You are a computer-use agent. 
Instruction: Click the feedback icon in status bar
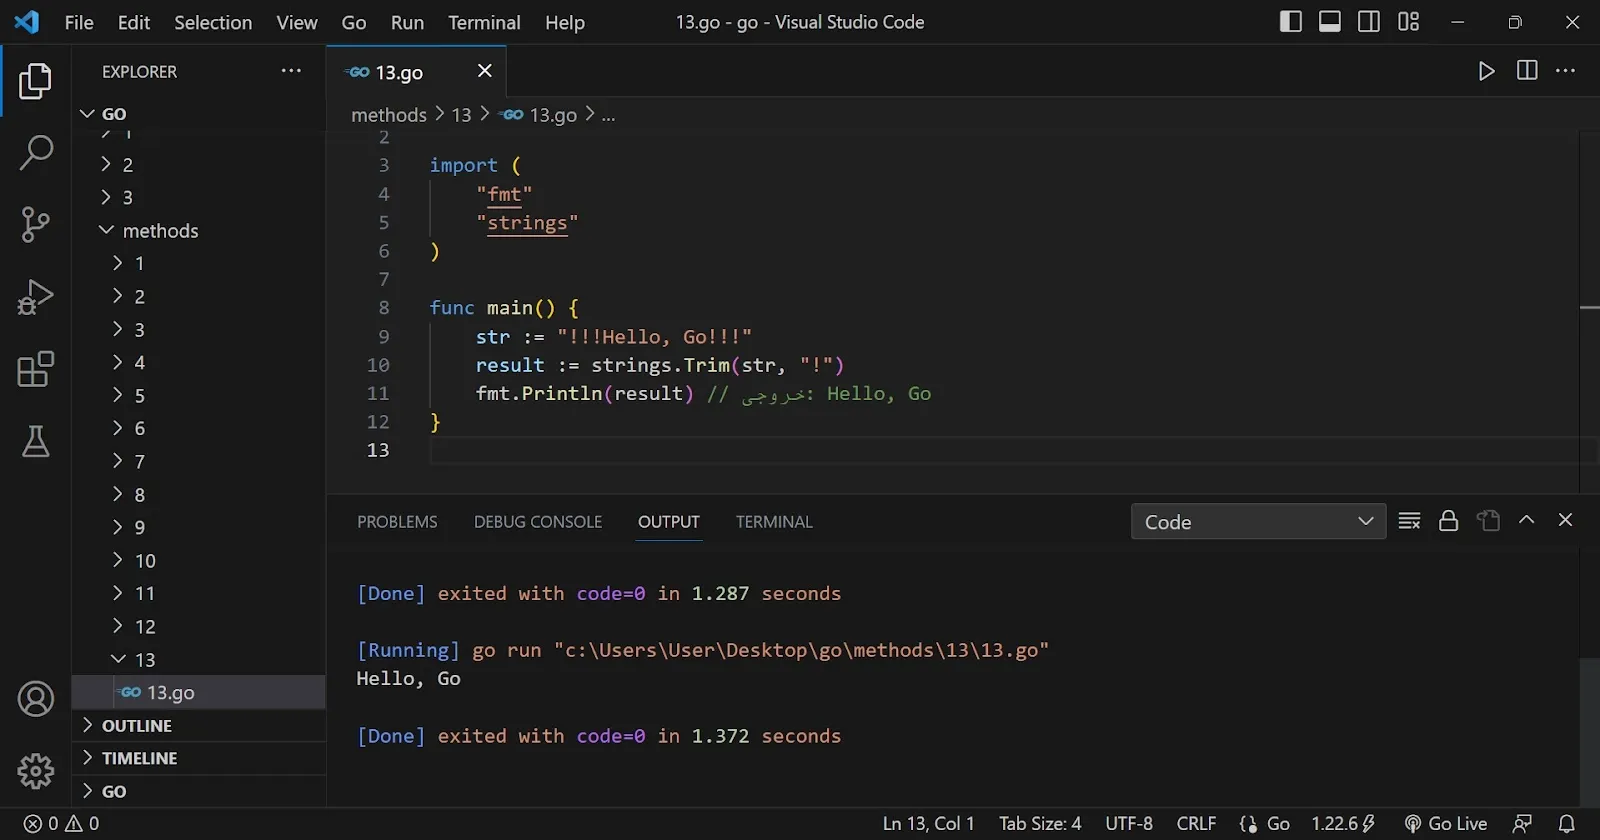[1522, 824]
